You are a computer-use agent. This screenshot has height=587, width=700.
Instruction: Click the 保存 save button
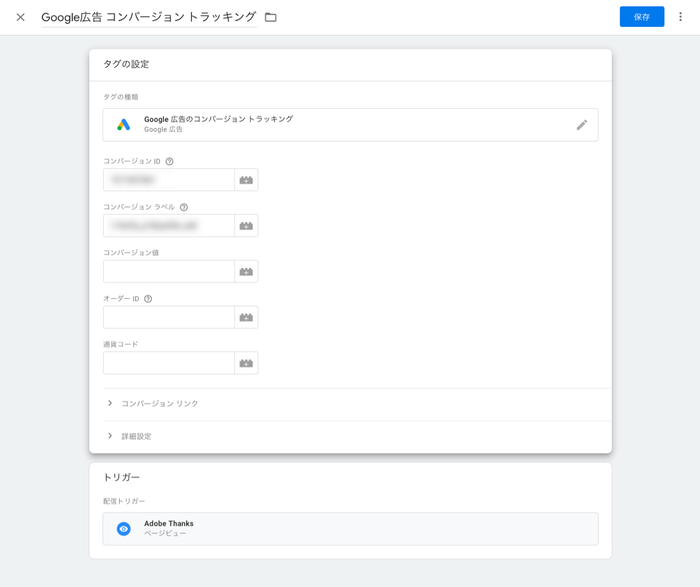click(x=641, y=17)
